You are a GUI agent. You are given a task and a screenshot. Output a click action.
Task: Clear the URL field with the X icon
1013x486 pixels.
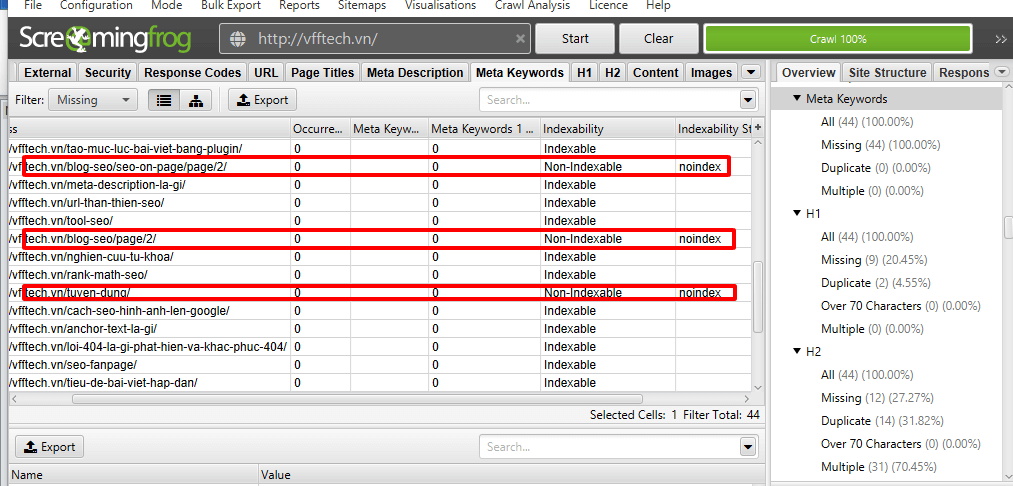pos(520,39)
